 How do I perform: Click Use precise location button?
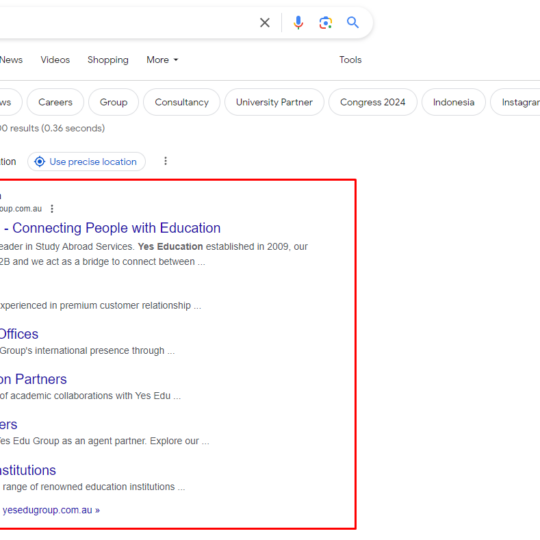86,162
